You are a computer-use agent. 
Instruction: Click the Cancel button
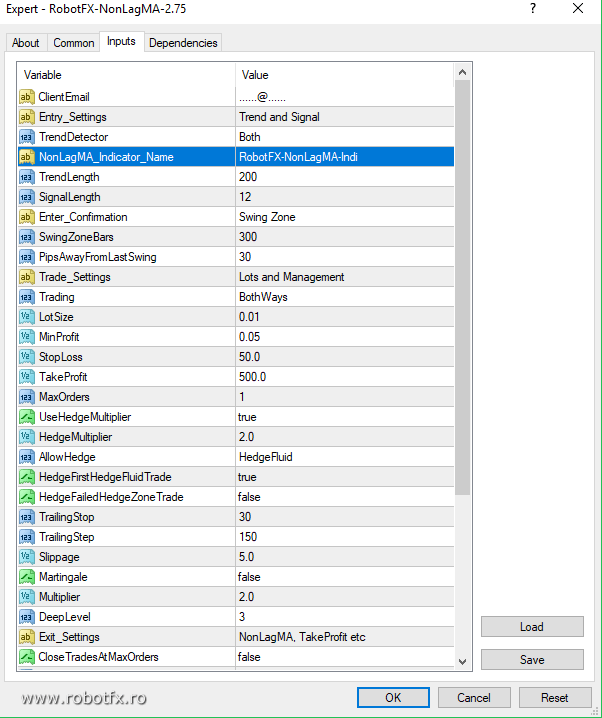point(474,697)
